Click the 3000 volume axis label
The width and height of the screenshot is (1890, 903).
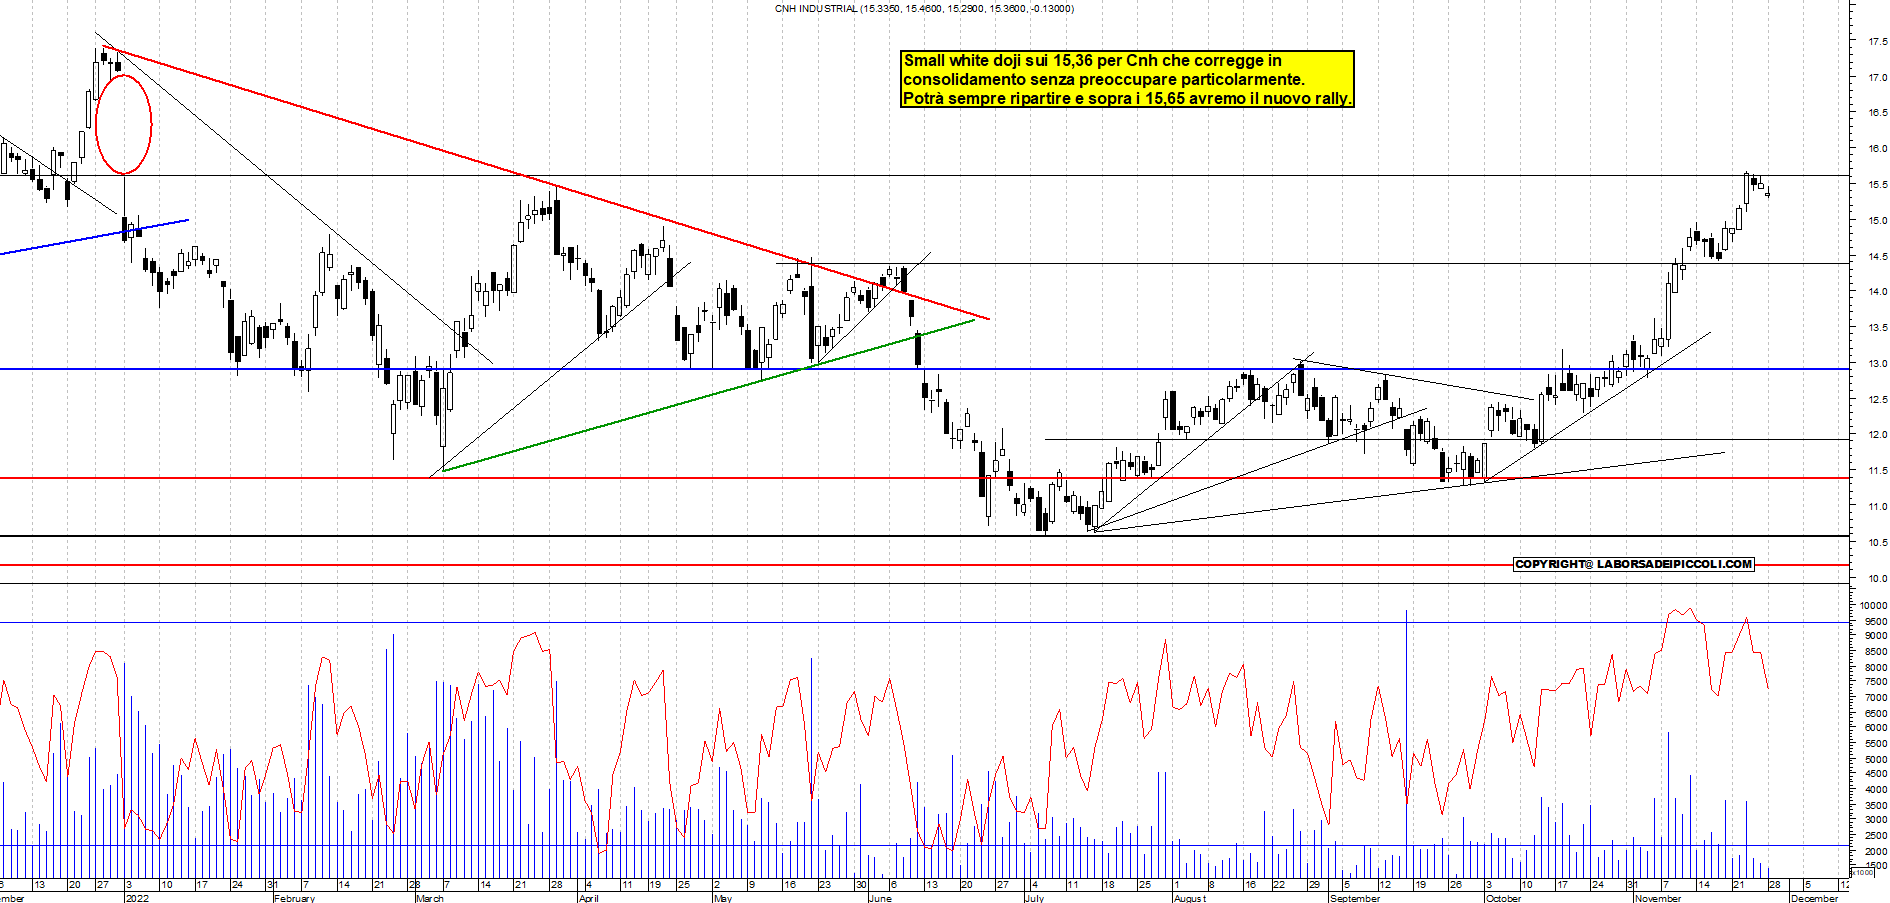point(1876,820)
